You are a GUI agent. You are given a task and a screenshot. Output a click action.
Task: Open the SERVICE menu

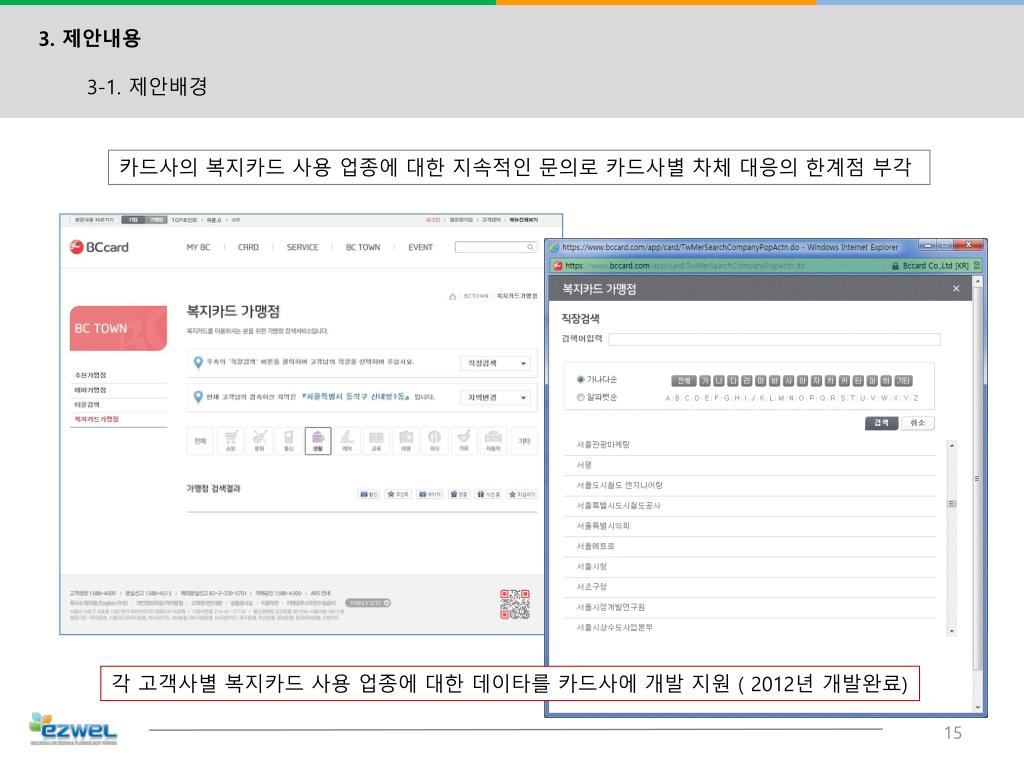coord(302,248)
